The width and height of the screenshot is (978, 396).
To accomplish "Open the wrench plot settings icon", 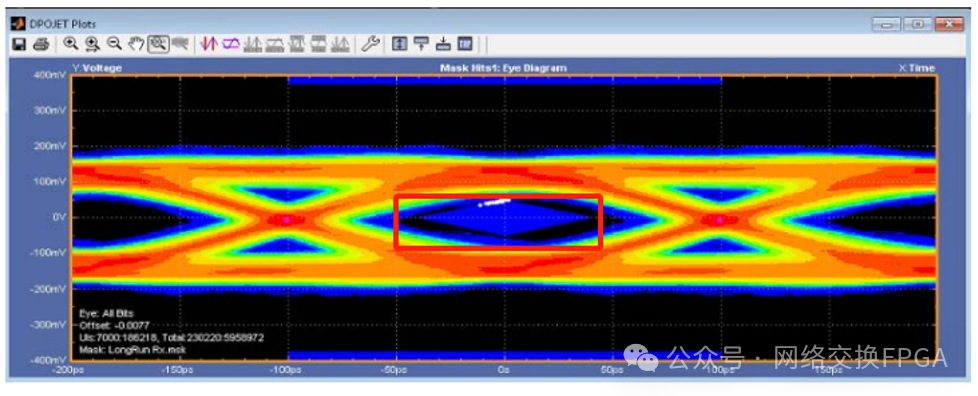I will [370, 44].
